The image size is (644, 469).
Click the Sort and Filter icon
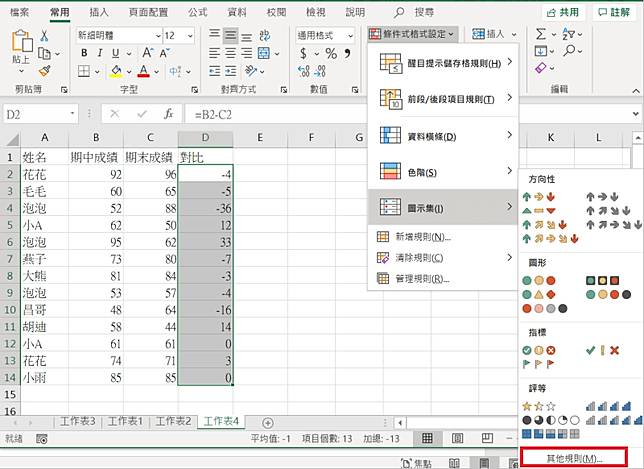[568, 34]
